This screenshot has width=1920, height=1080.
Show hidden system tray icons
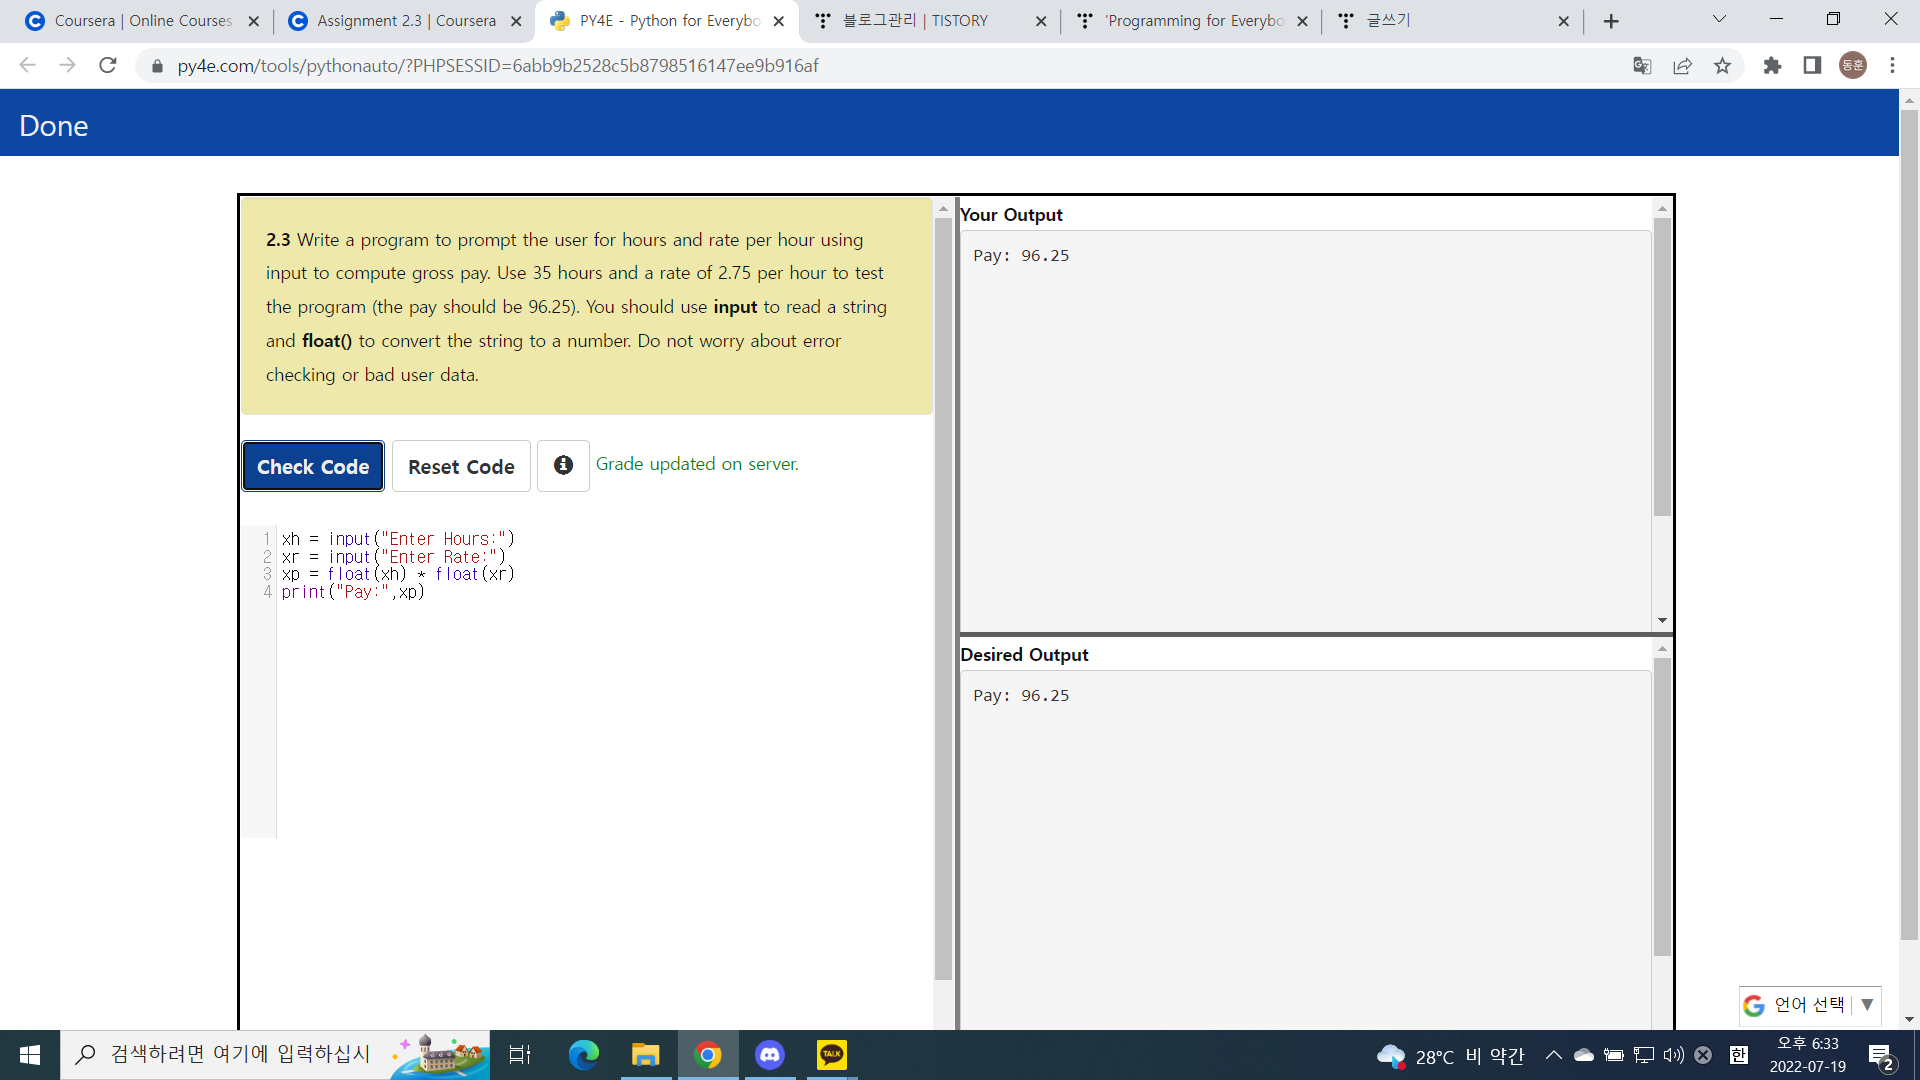click(1553, 1055)
